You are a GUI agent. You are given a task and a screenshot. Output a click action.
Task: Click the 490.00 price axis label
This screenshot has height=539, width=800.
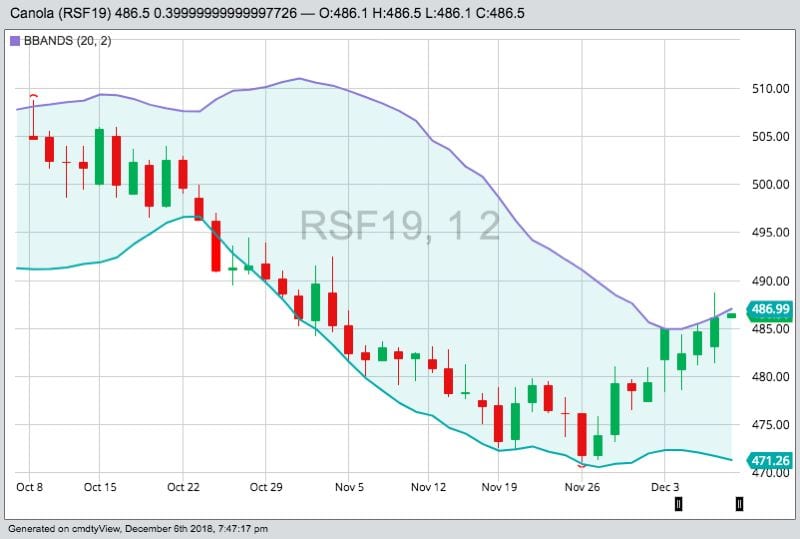770,281
